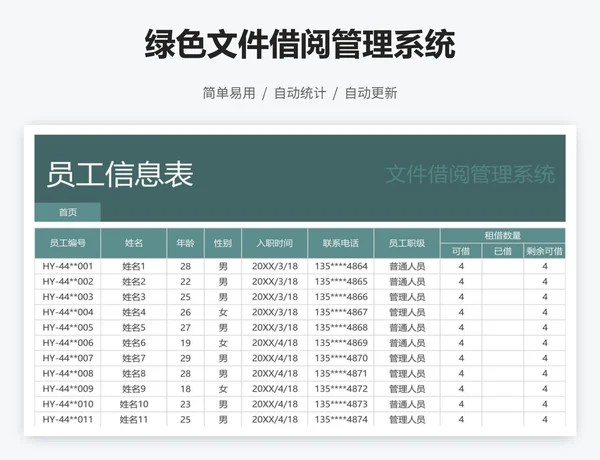Click employee ID cell HY-44**011

68,419
